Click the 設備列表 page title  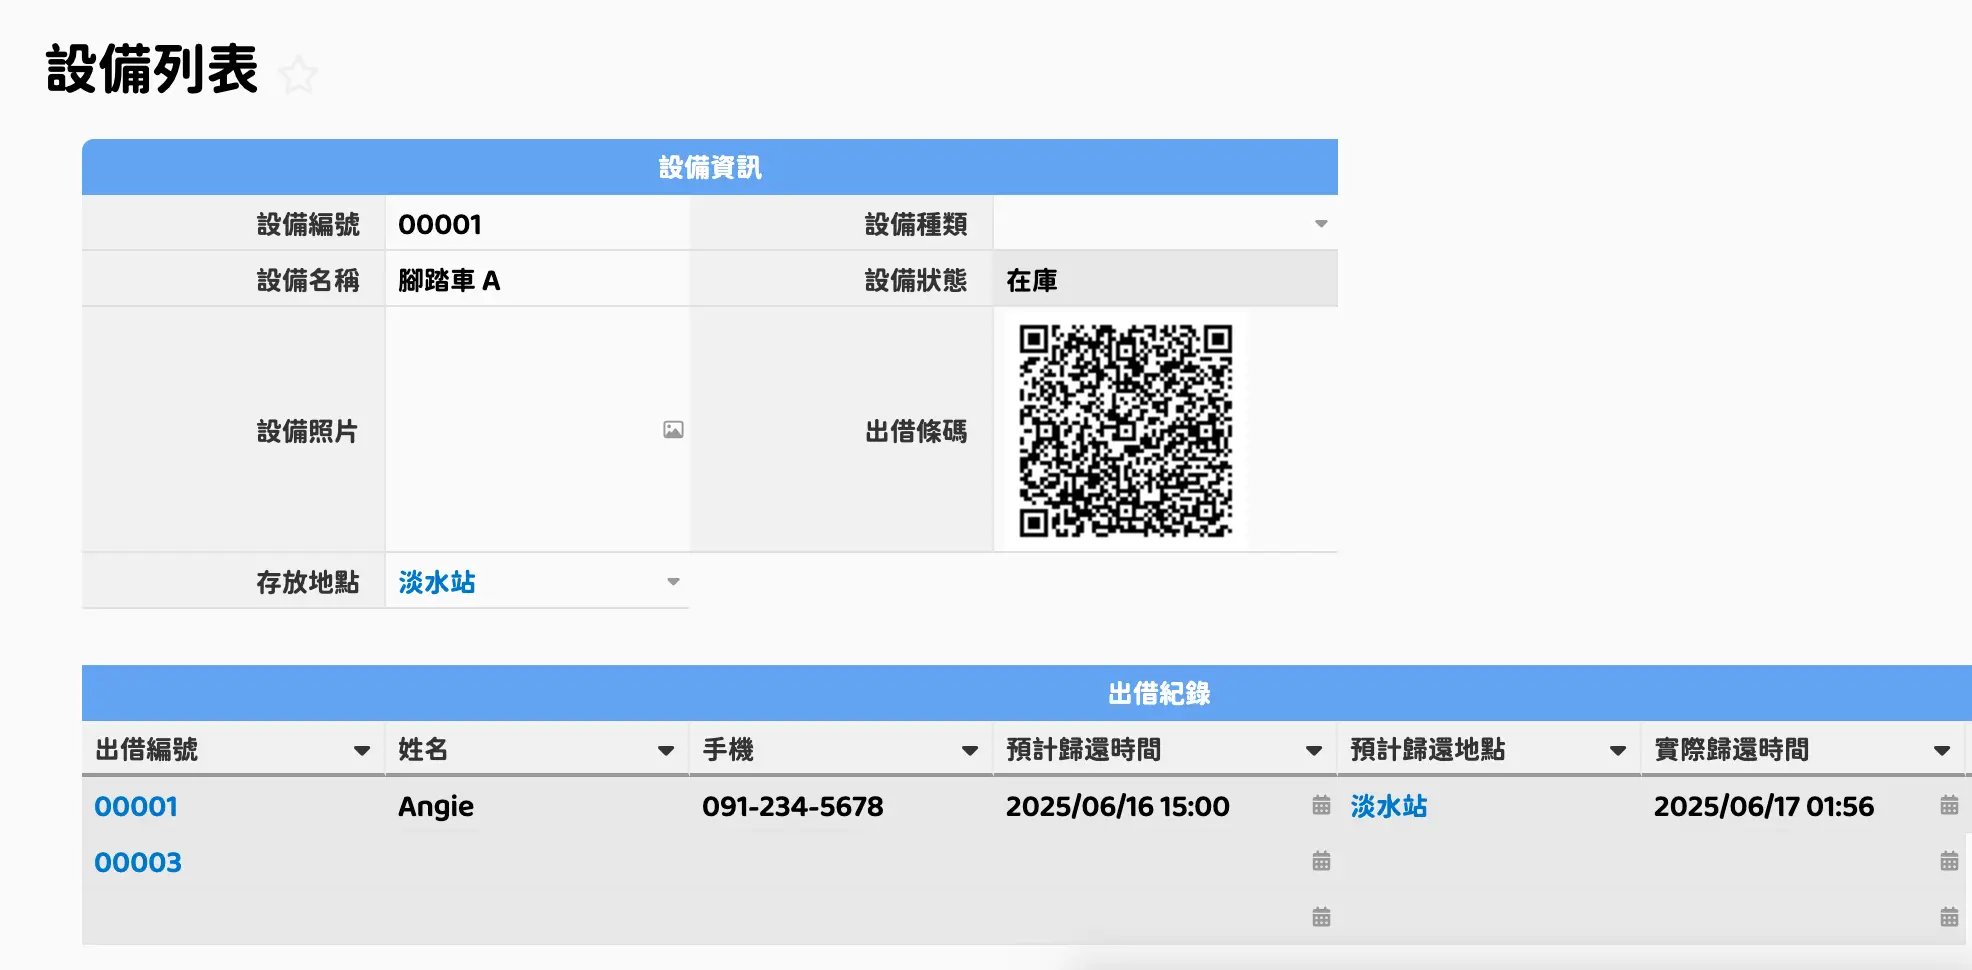[x=152, y=69]
